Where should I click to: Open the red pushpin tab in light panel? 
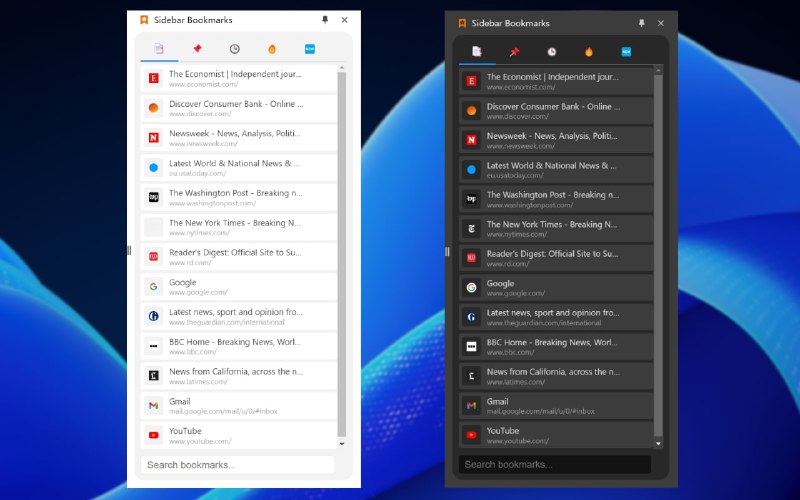pos(197,48)
